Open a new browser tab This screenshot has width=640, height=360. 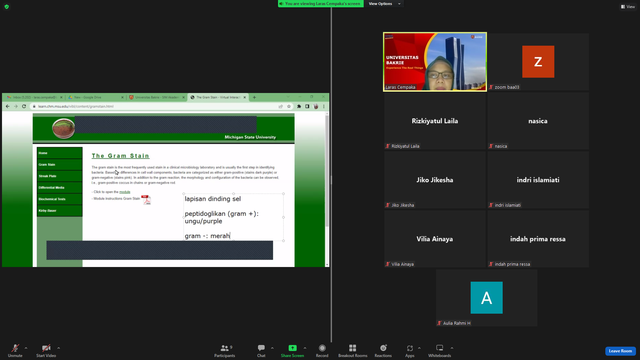click(x=254, y=97)
